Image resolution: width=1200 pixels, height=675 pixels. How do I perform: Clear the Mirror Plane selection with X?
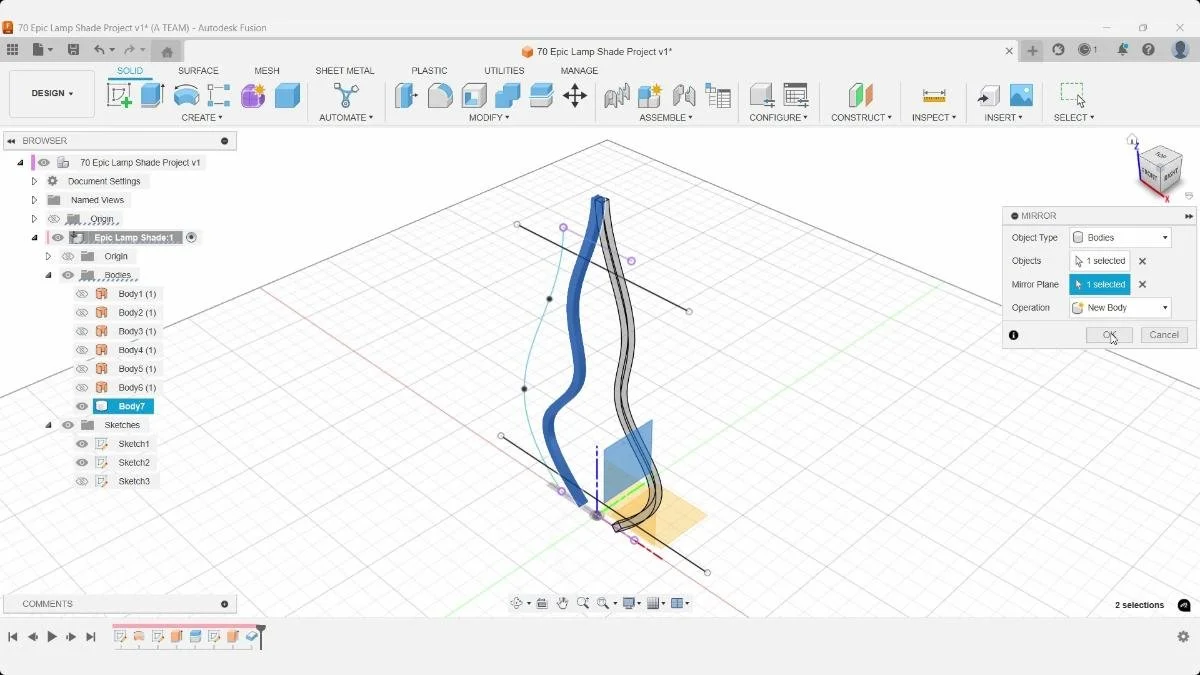pos(1142,284)
